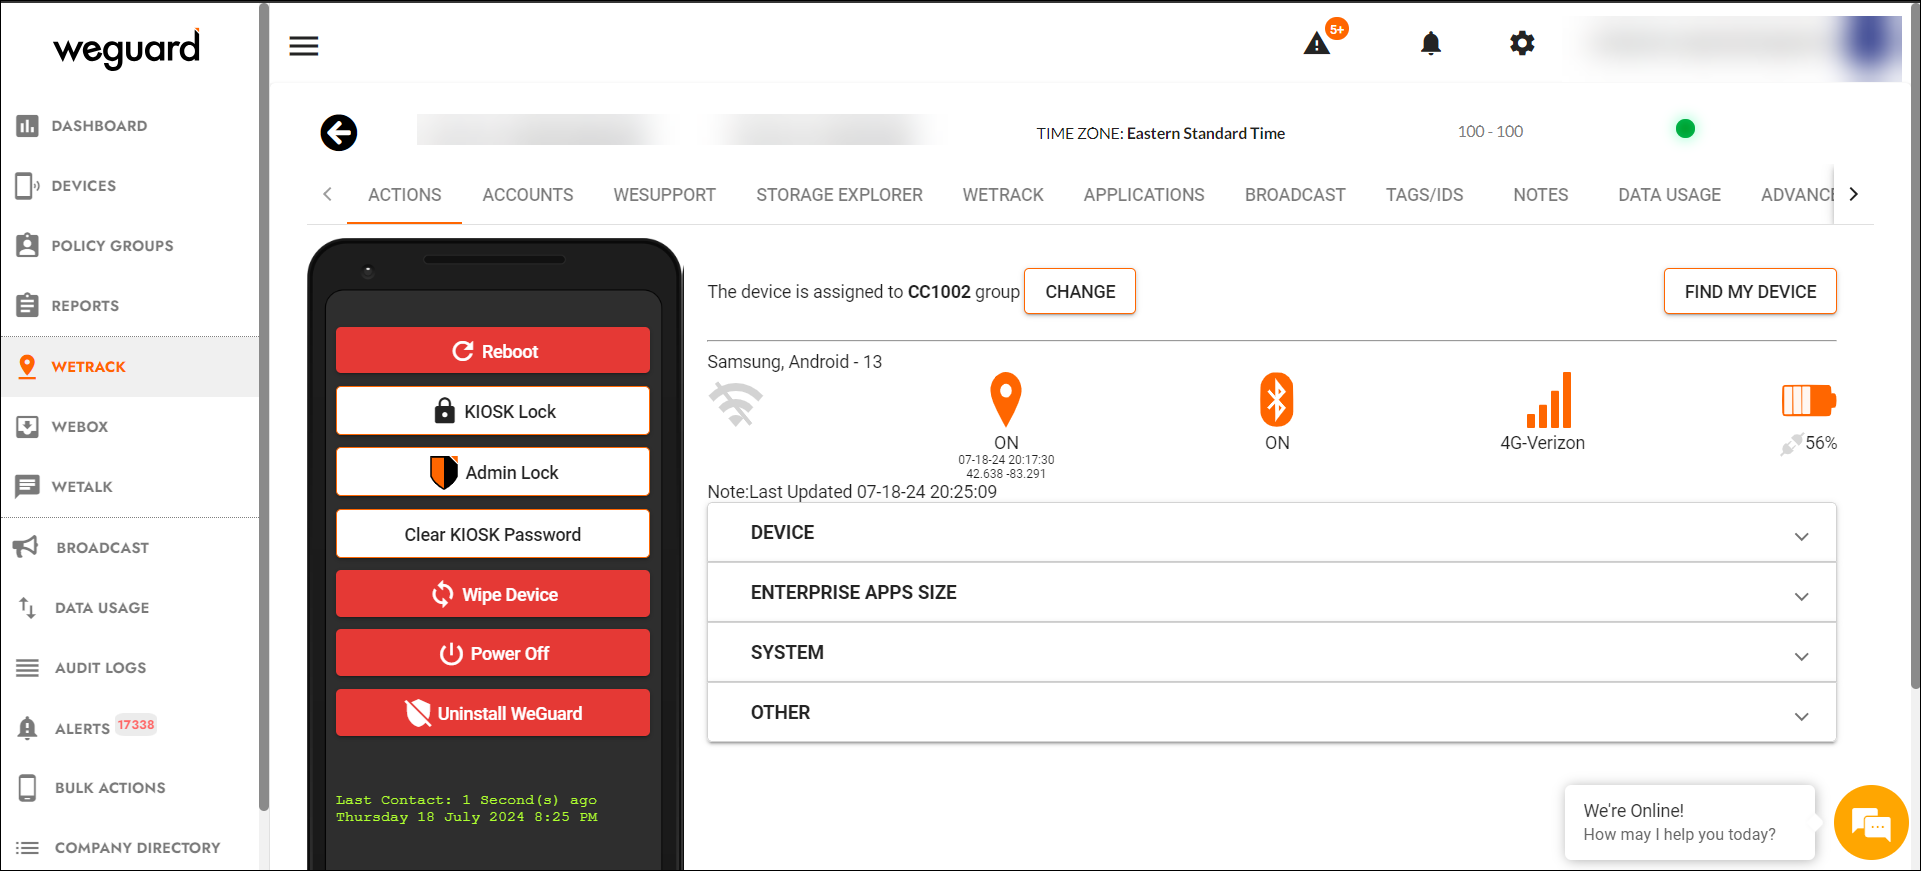This screenshot has width=1921, height=871.
Task: Go back using the black arrow icon
Action: coord(339,133)
